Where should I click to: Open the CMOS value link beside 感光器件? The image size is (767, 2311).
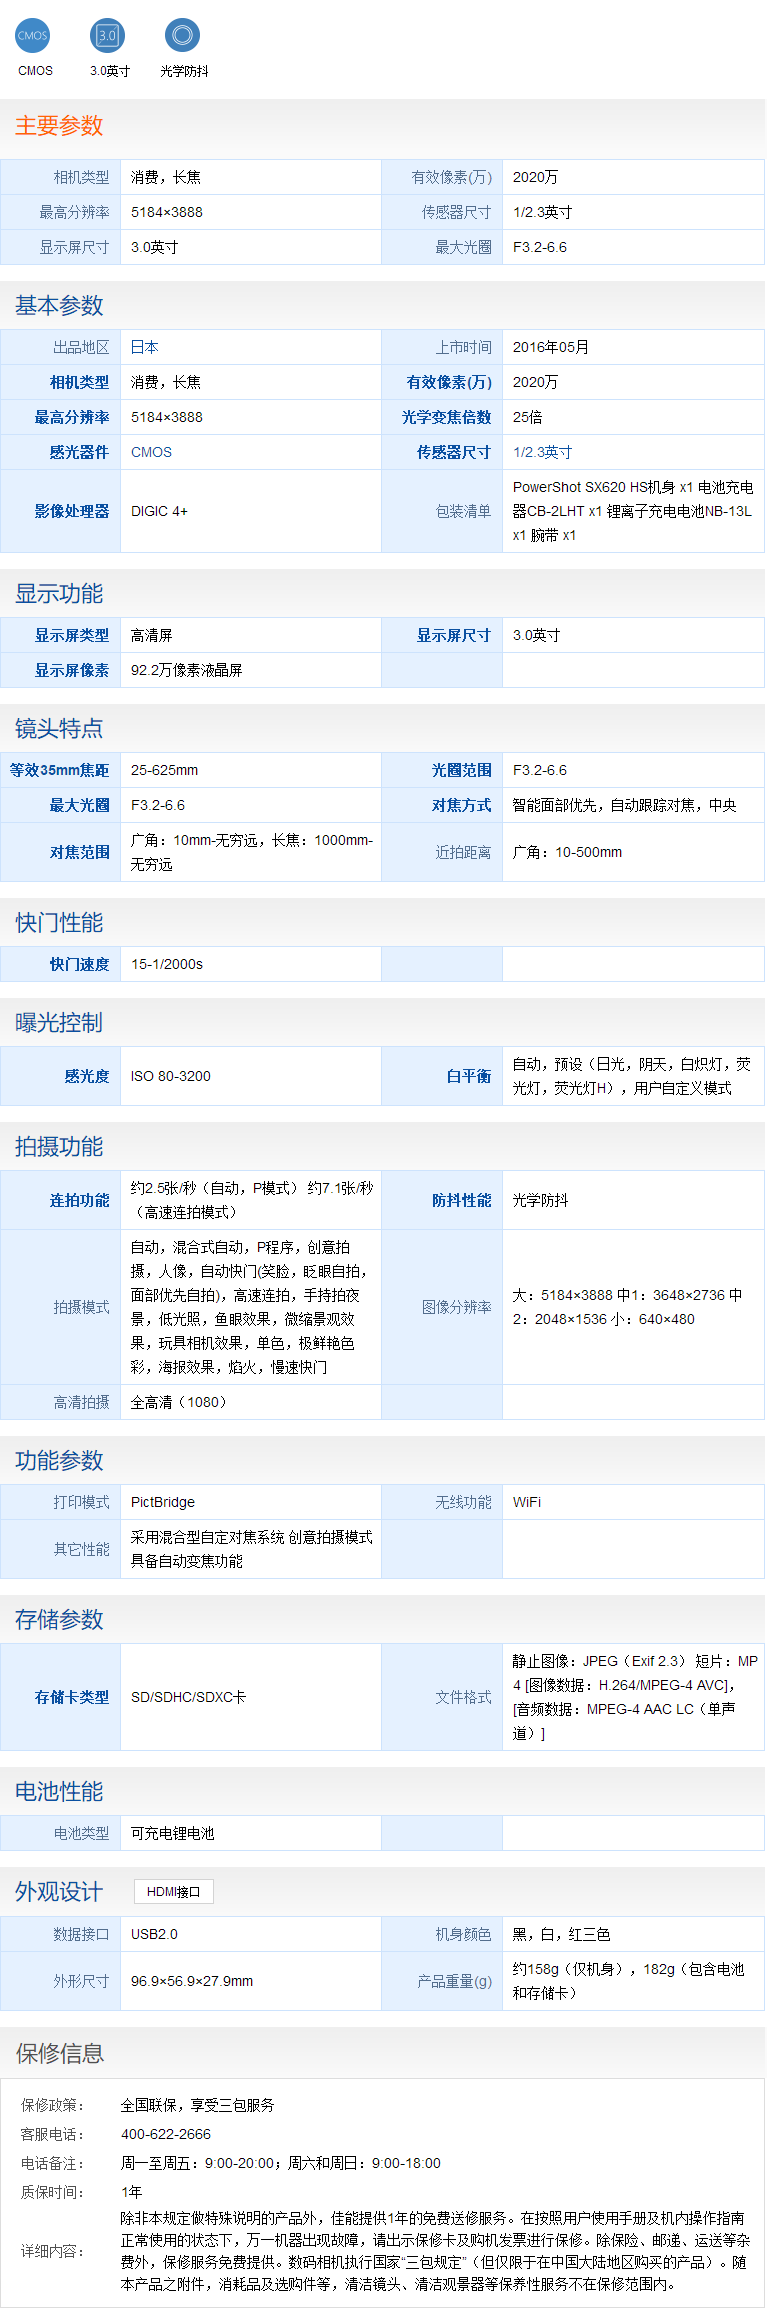point(151,452)
